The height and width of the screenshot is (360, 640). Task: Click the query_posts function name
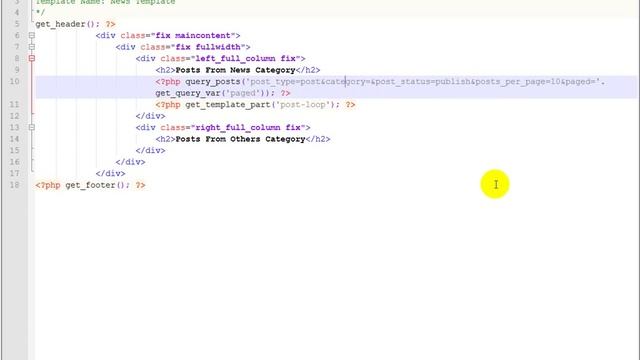[x=213, y=82]
